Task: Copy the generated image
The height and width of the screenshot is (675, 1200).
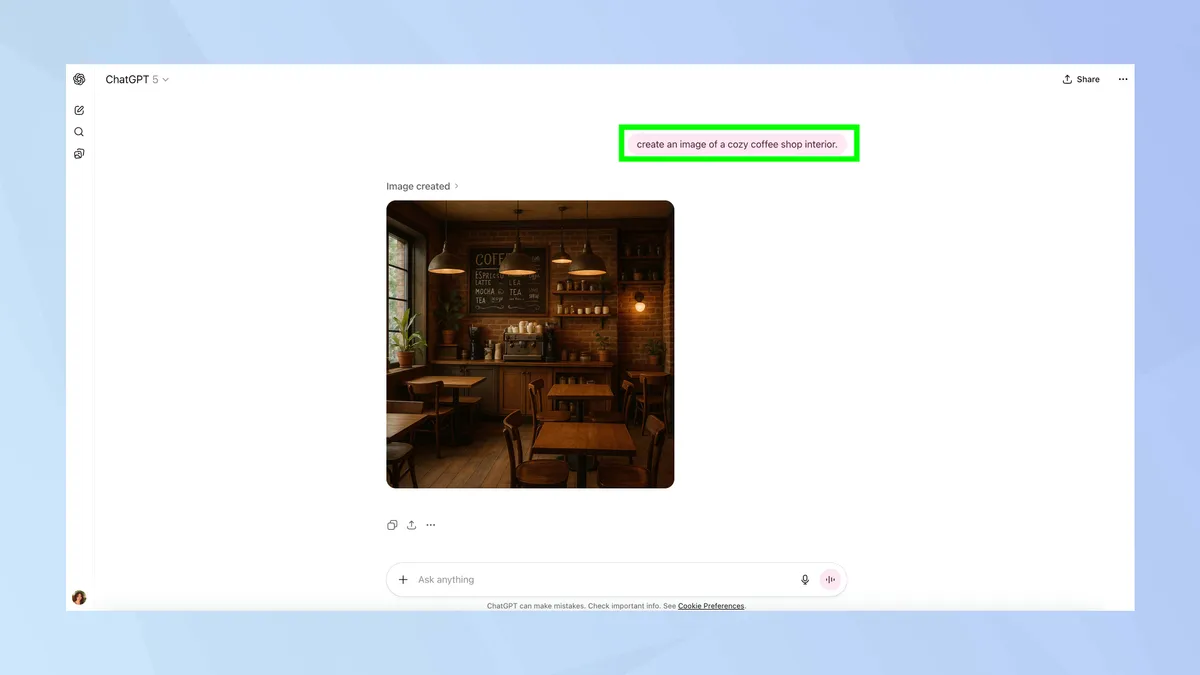Action: coord(391,524)
